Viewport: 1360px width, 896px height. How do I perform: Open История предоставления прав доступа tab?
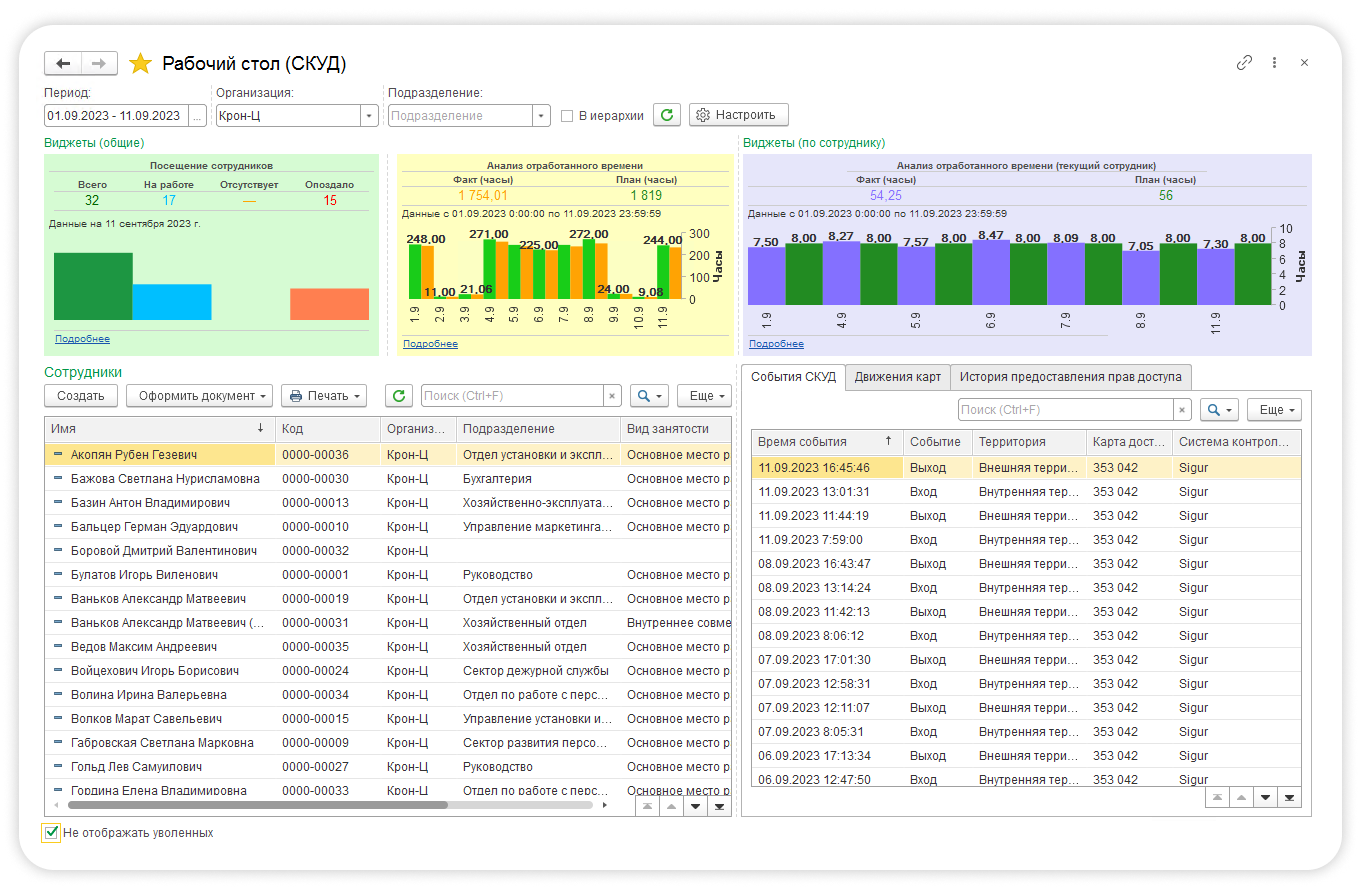[x=1070, y=377]
